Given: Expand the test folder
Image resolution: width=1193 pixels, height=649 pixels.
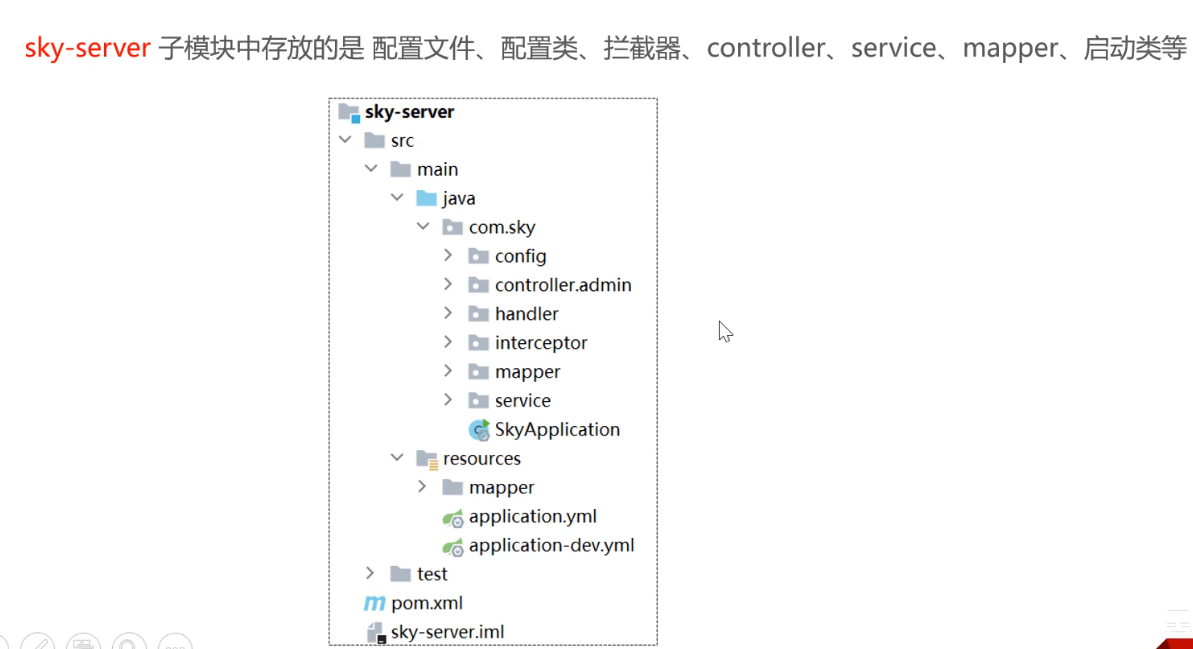Looking at the screenshot, I should tap(370, 573).
